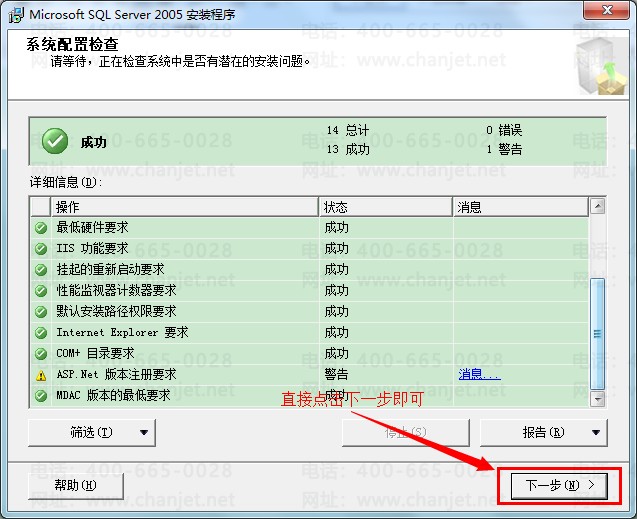Image resolution: width=637 pixels, height=519 pixels.
Task: Click the green check icon for 最低硬件要求
Action: pyautogui.click(x=41, y=228)
